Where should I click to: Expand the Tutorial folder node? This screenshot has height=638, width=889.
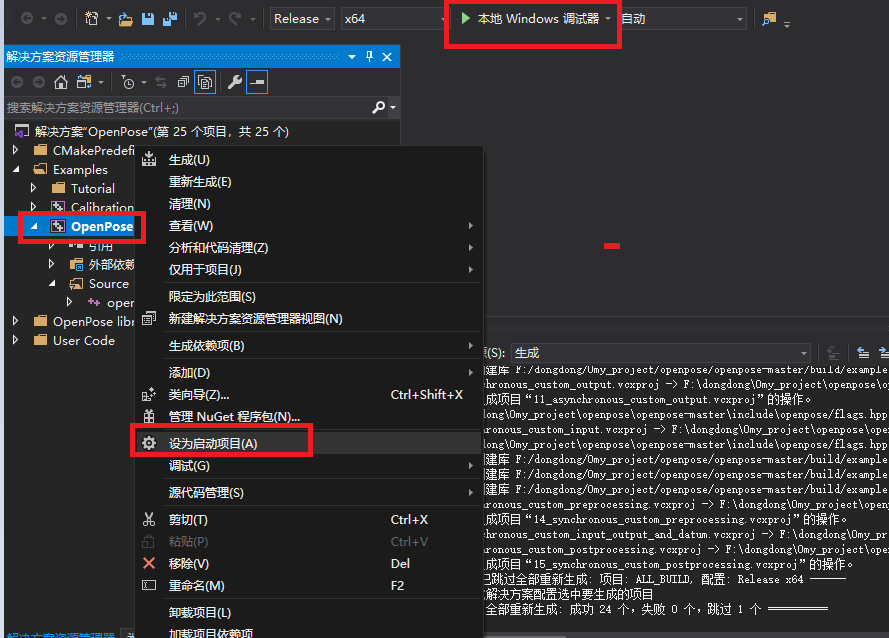pos(34,188)
